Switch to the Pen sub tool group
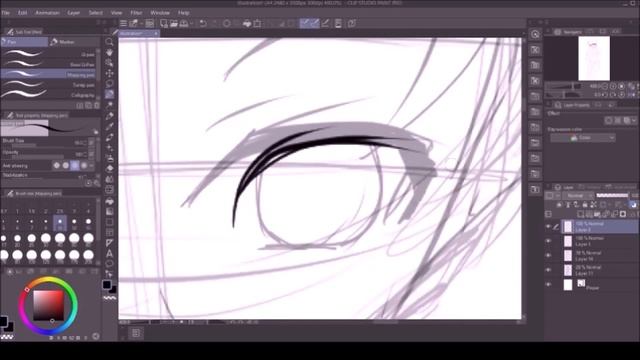 coord(24,42)
